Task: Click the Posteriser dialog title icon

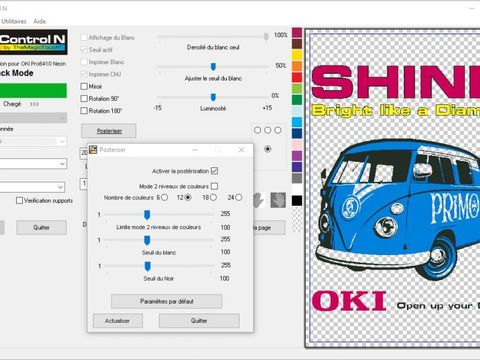Action: pyautogui.click(x=93, y=150)
